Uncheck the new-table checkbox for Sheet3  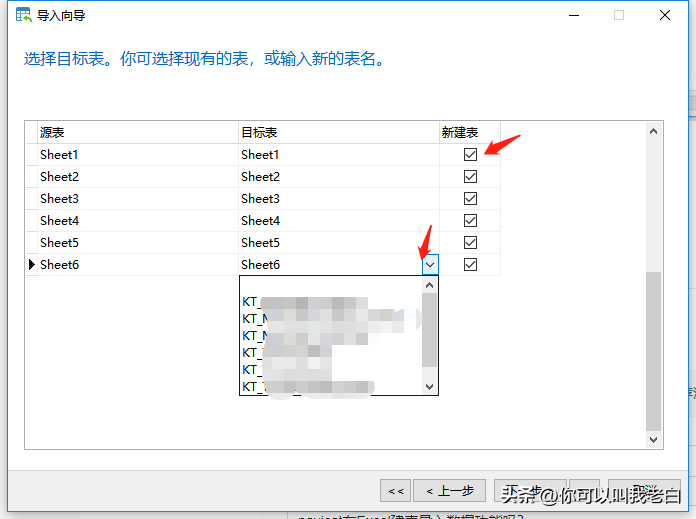point(470,198)
